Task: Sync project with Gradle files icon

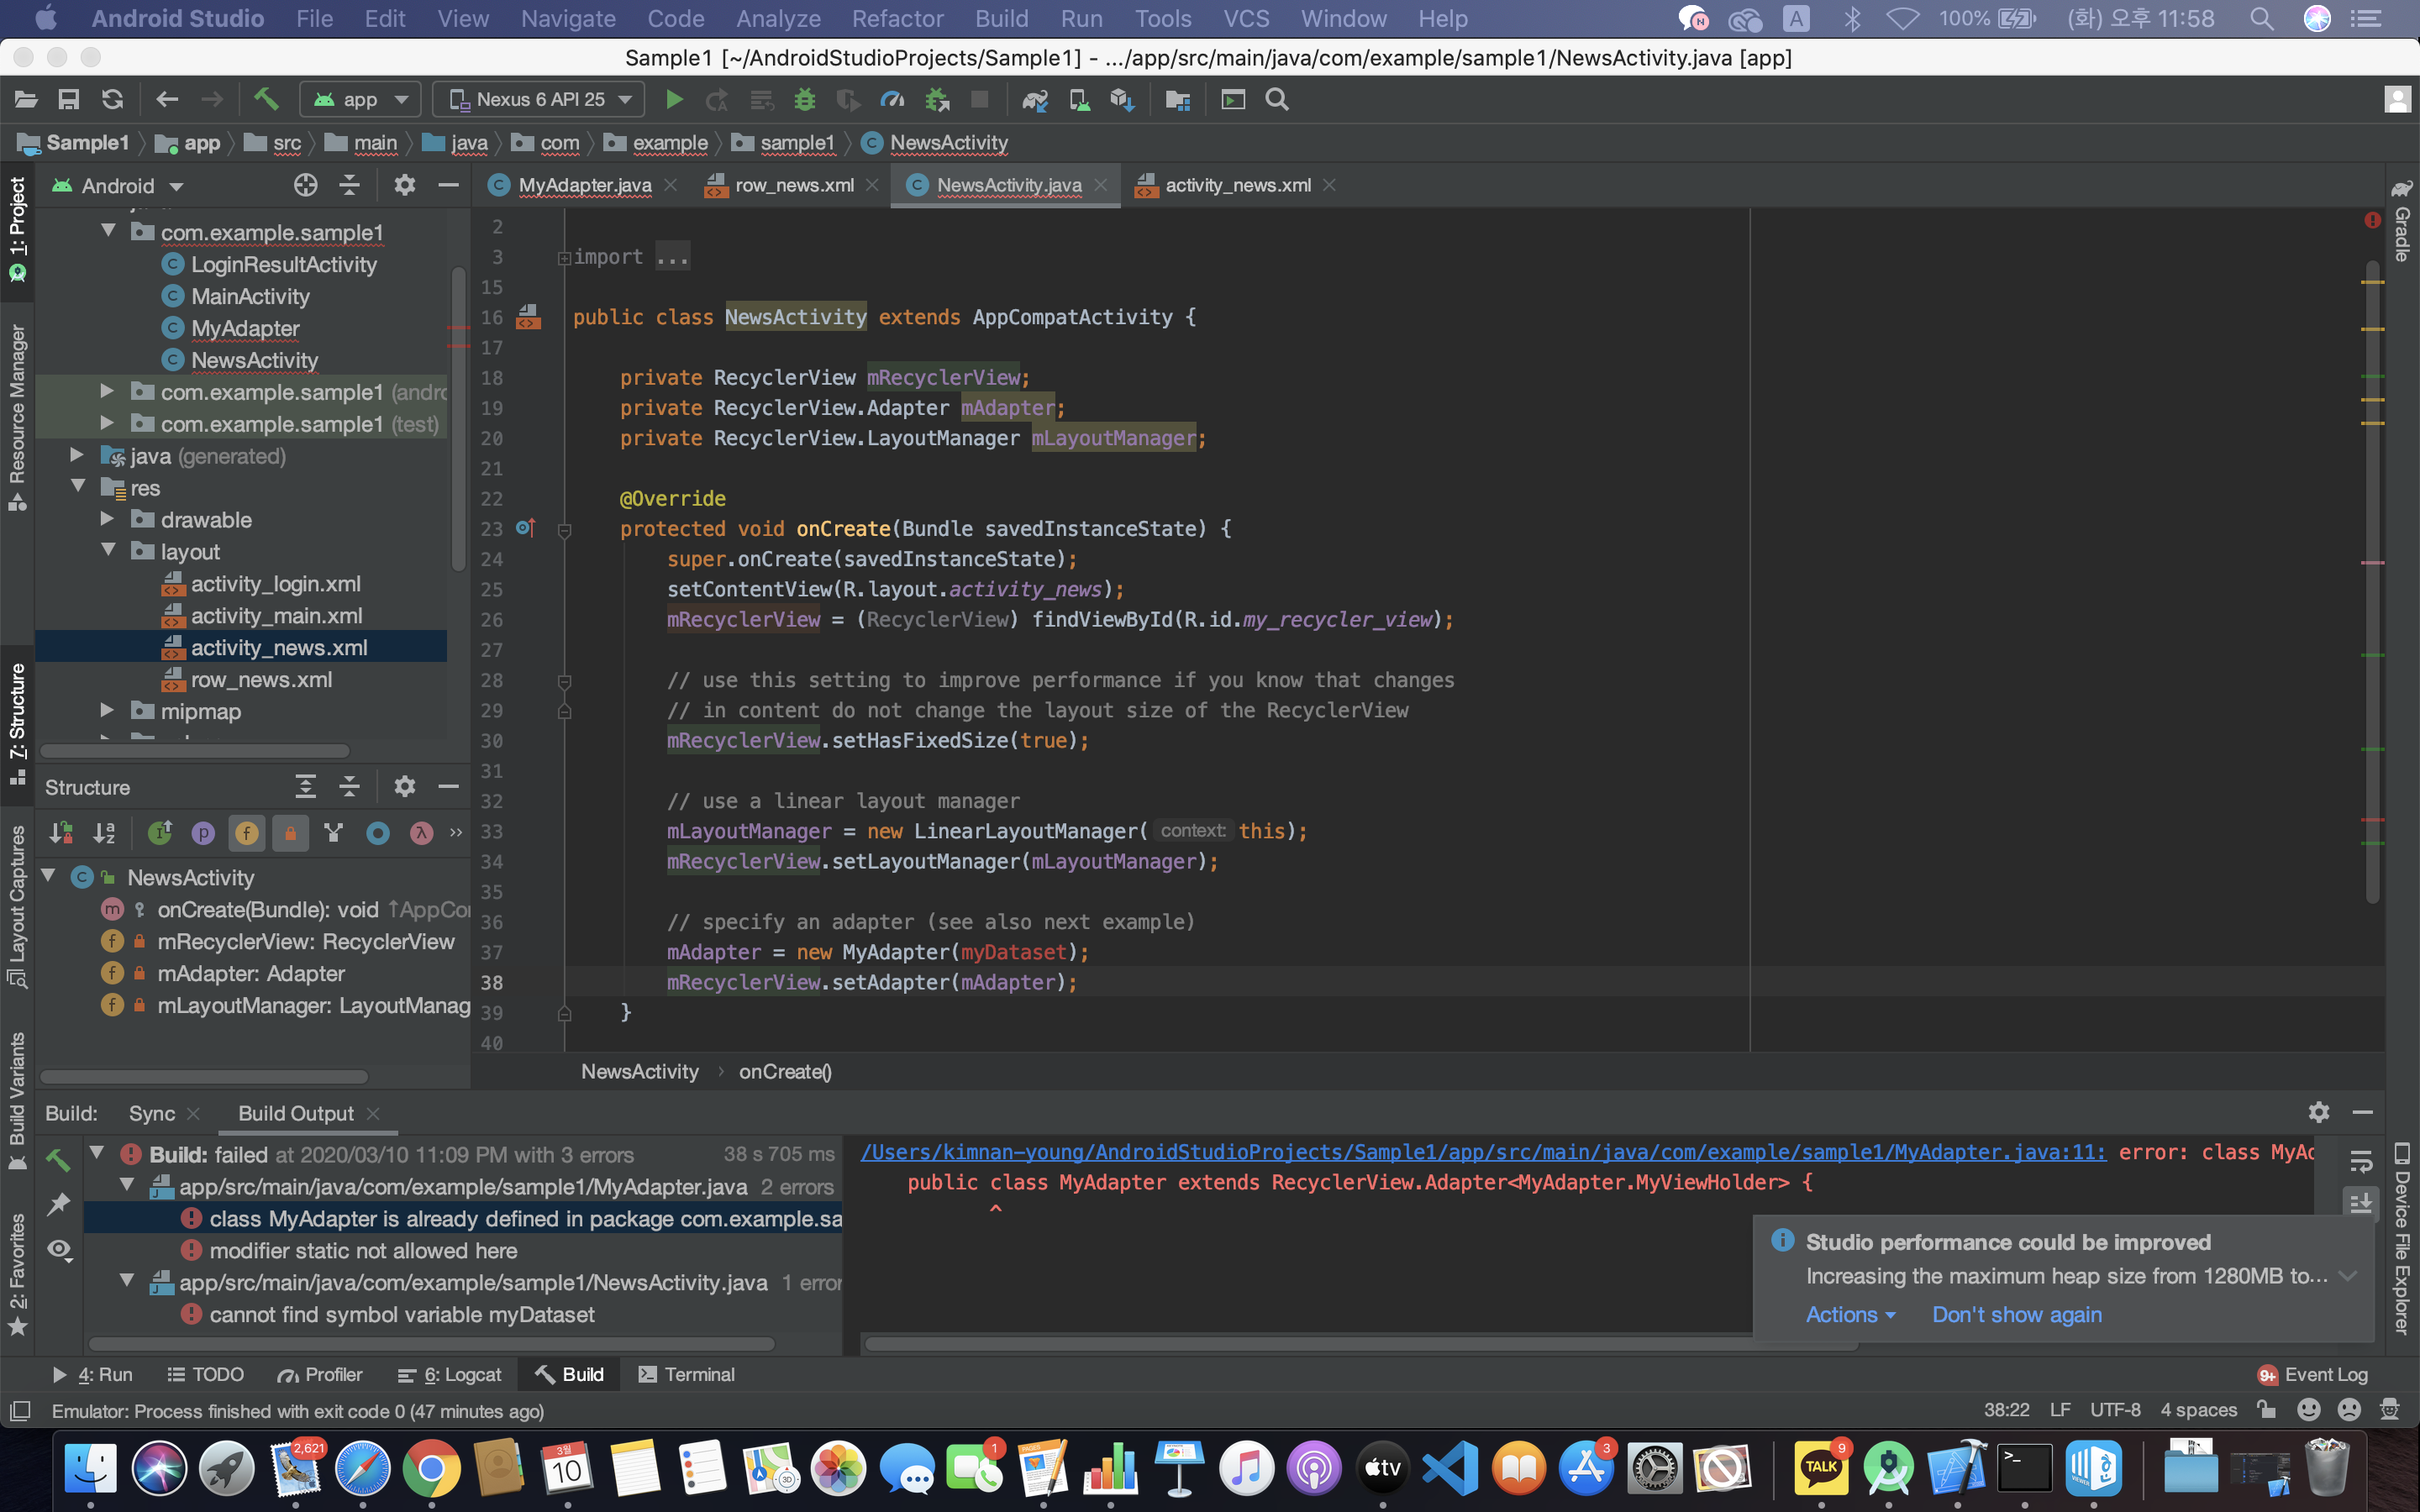Action: [x=1034, y=100]
